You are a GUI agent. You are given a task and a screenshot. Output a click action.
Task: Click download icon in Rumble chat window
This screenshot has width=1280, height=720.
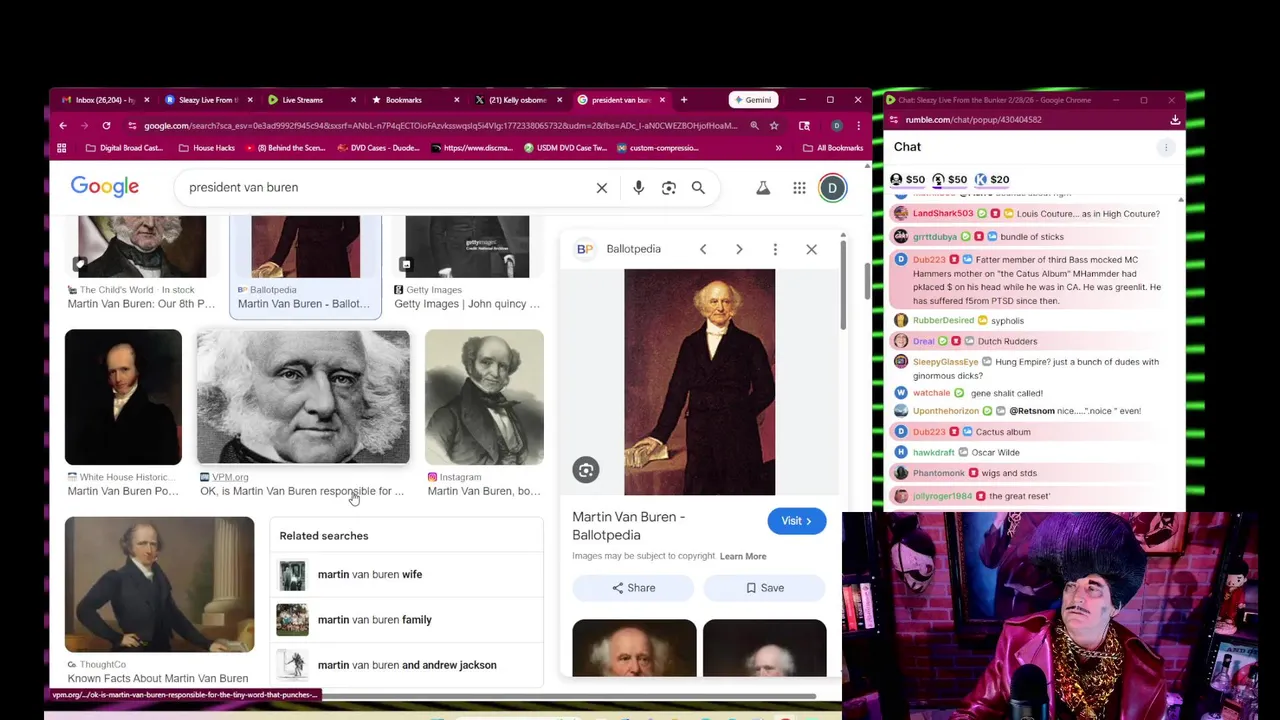click(x=1175, y=120)
